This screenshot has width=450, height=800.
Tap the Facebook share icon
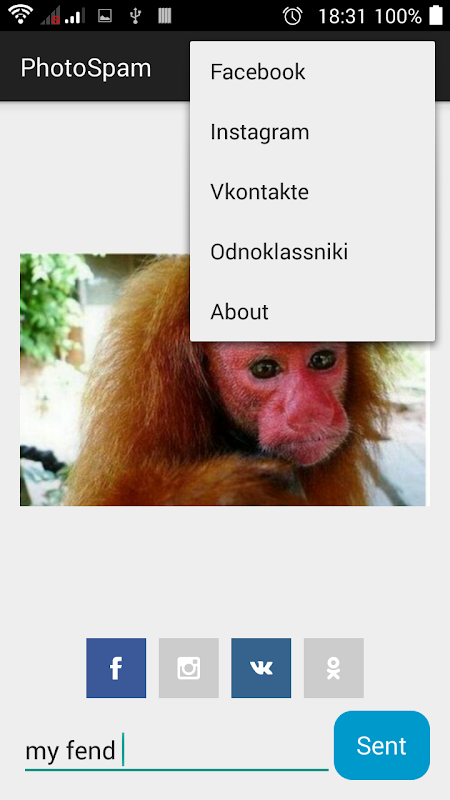click(x=116, y=667)
